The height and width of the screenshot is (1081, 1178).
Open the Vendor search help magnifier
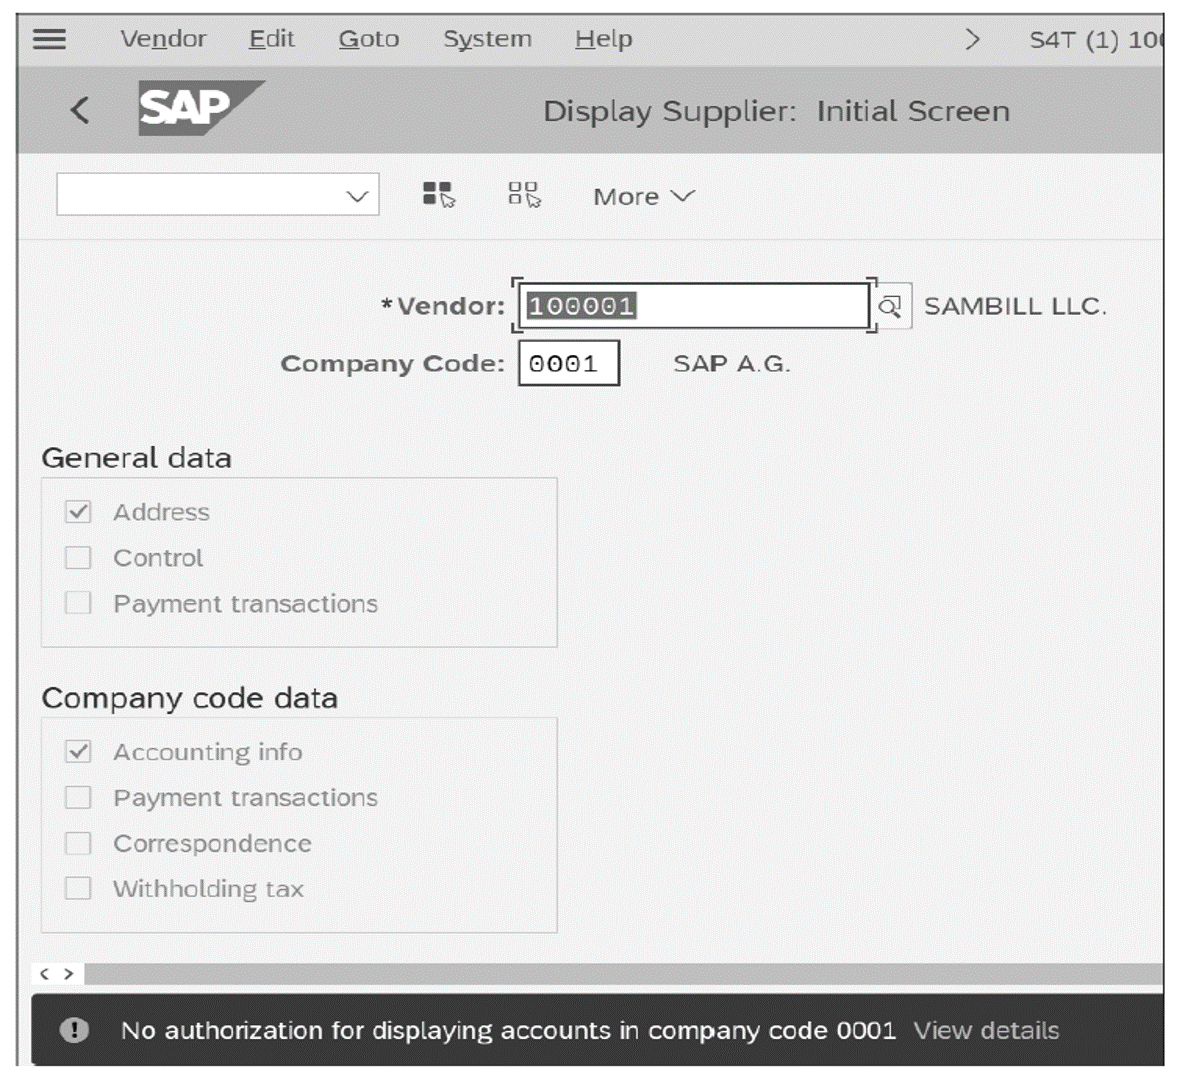tap(890, 306)
